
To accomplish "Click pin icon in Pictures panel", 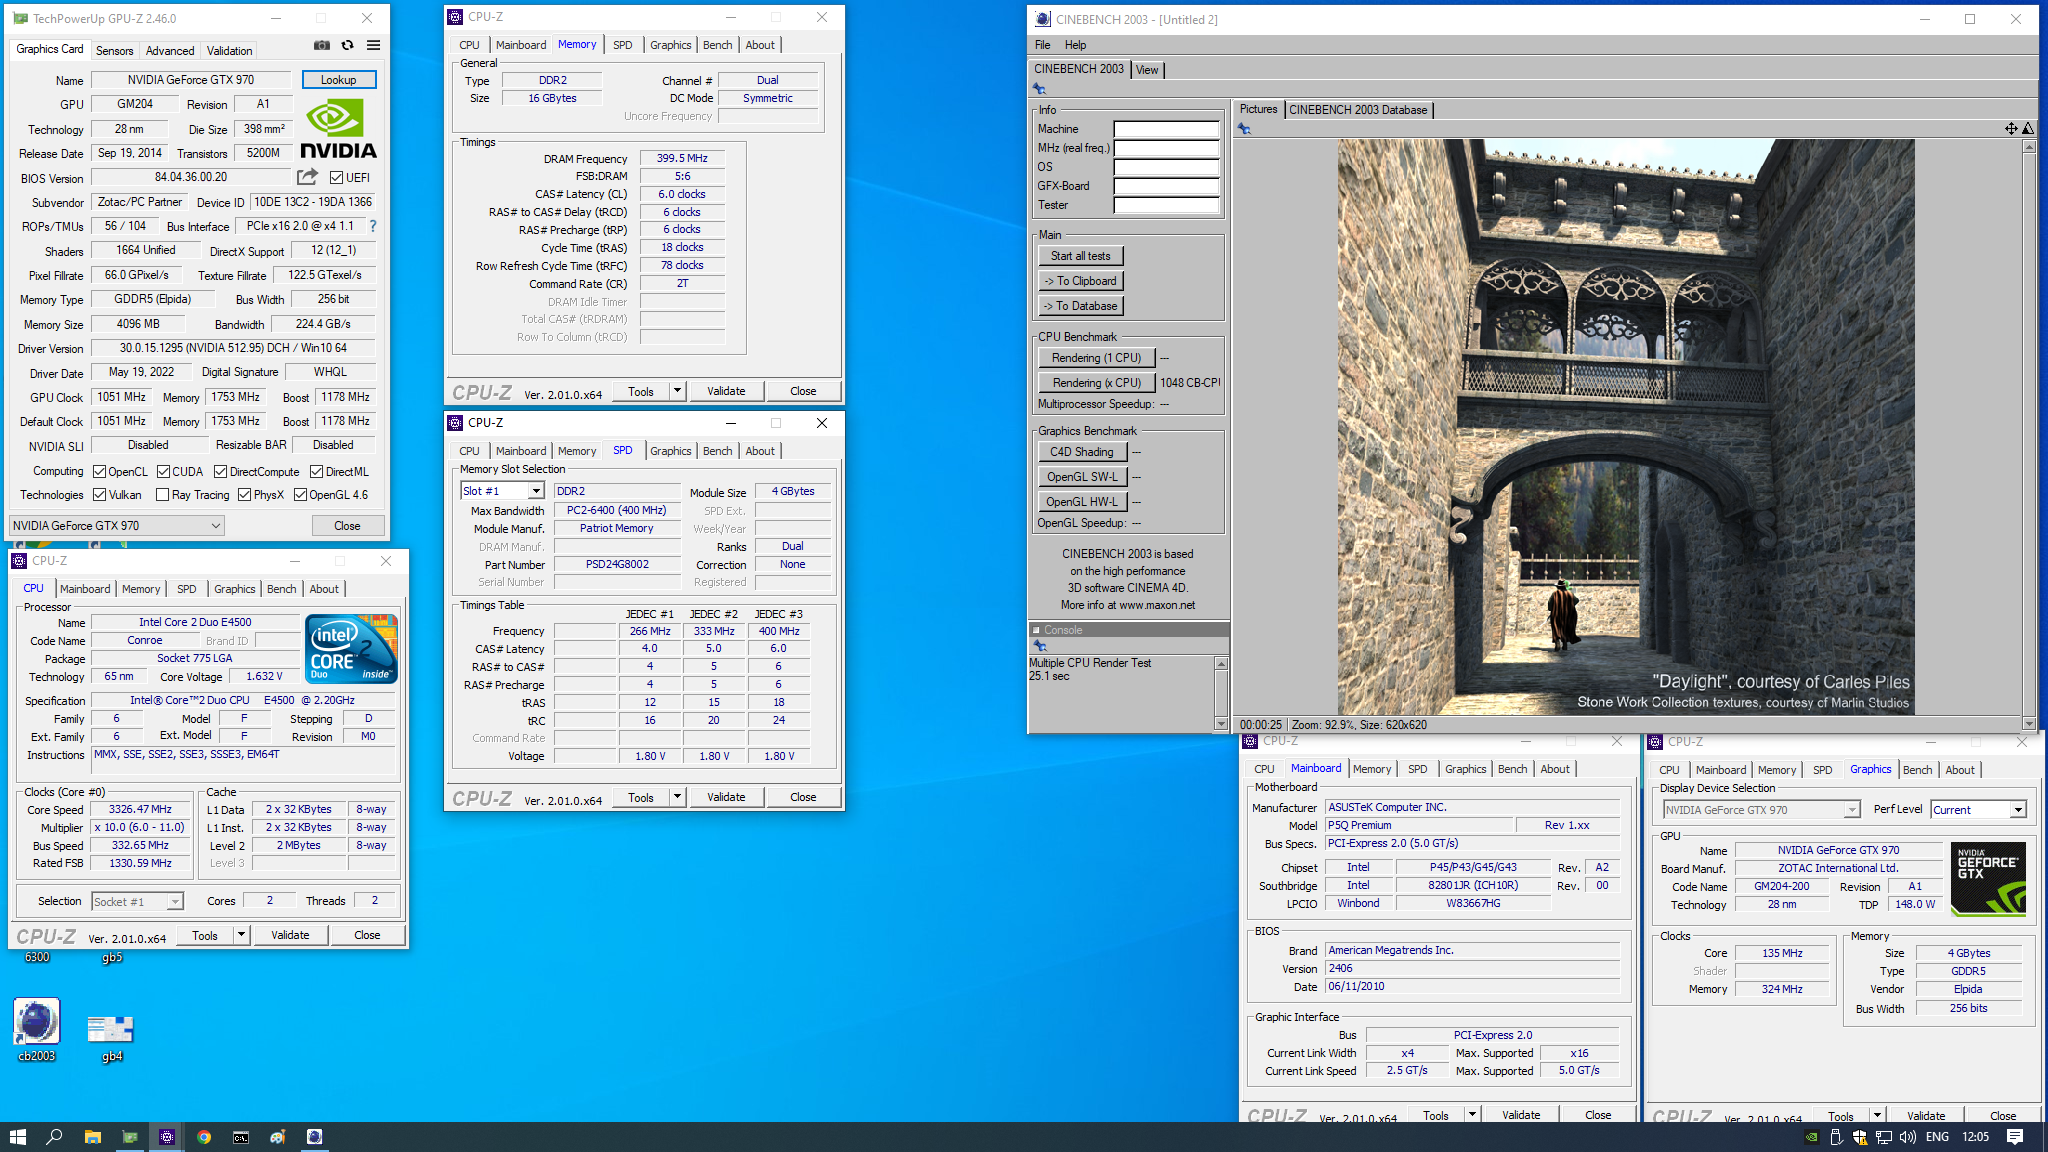I will [x=1244, y=128].
